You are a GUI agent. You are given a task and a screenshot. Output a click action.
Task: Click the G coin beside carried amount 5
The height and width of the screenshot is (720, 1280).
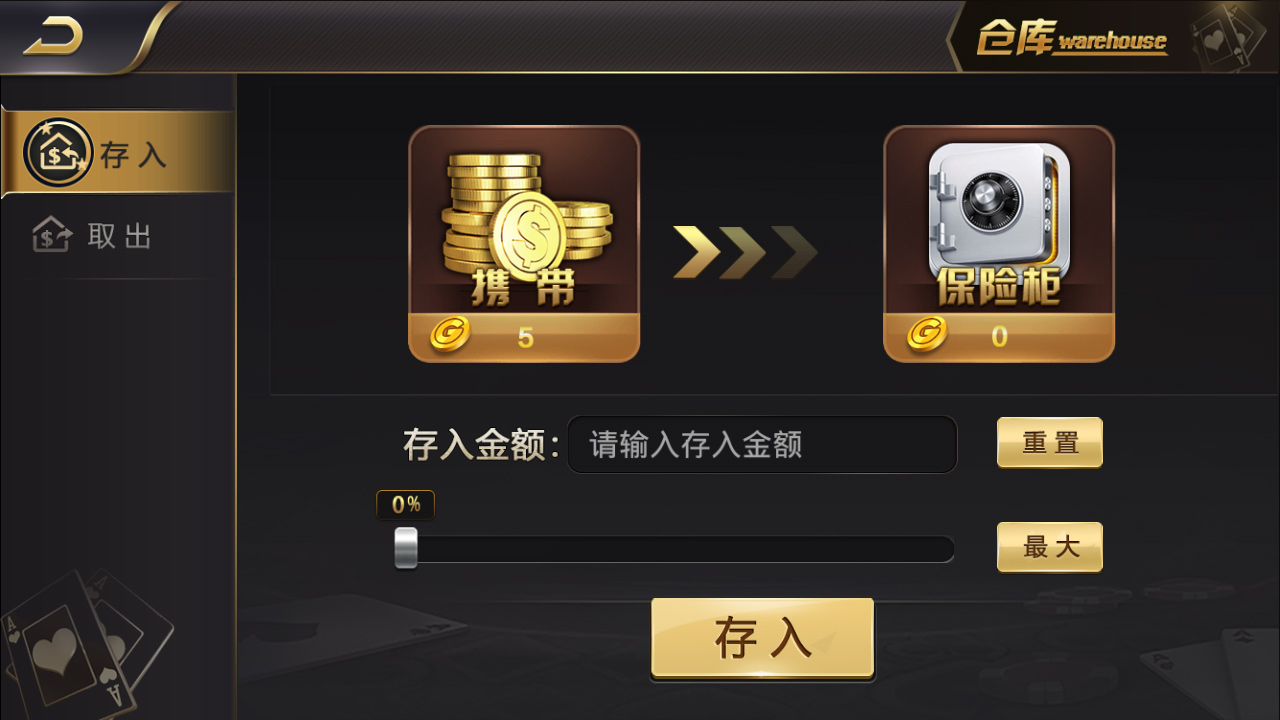[450, 336]
